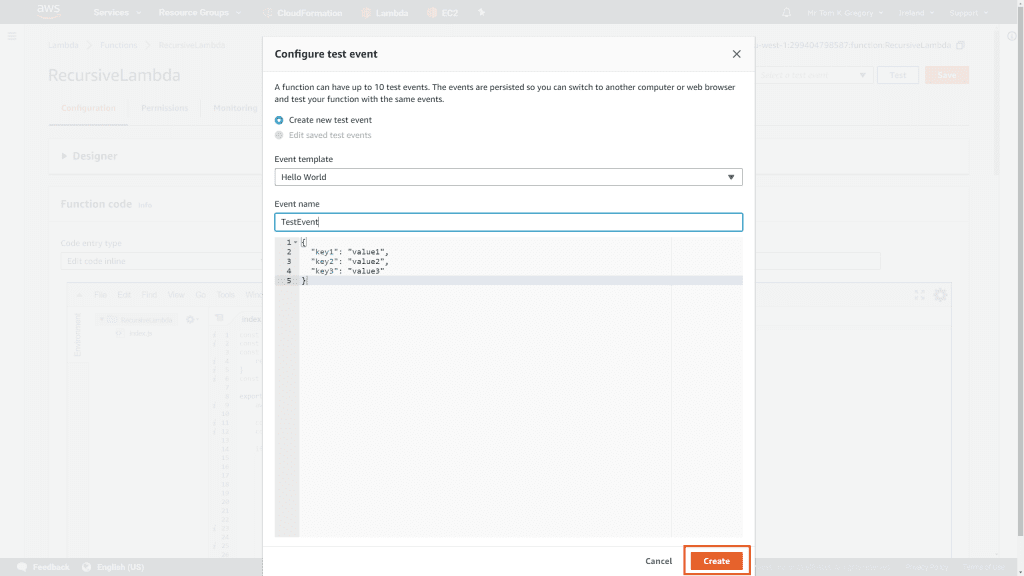Viewport: 1024px width, 576px height.
Task: Click the info circle icon at right edge
Action: coord(1011,36)
